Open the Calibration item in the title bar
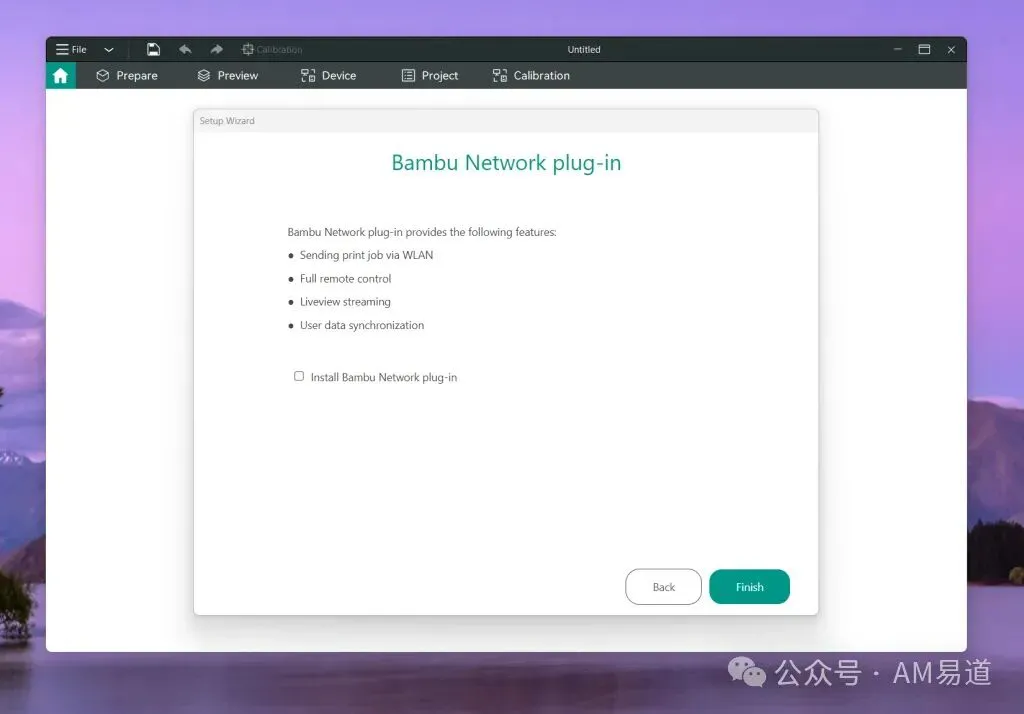 [x=272, y=50]
